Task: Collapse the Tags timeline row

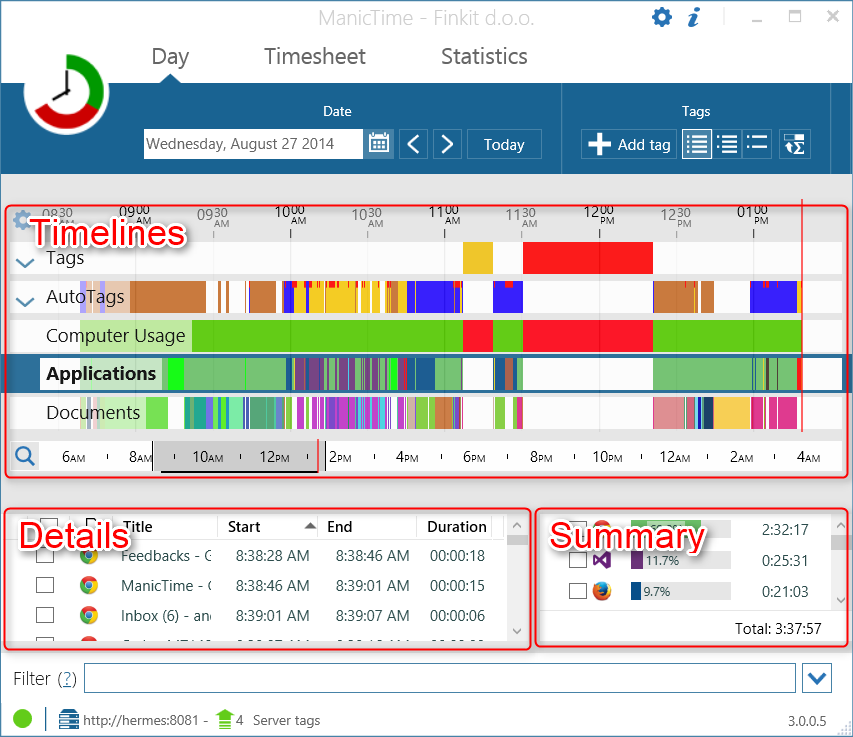Action: [24, 262]
